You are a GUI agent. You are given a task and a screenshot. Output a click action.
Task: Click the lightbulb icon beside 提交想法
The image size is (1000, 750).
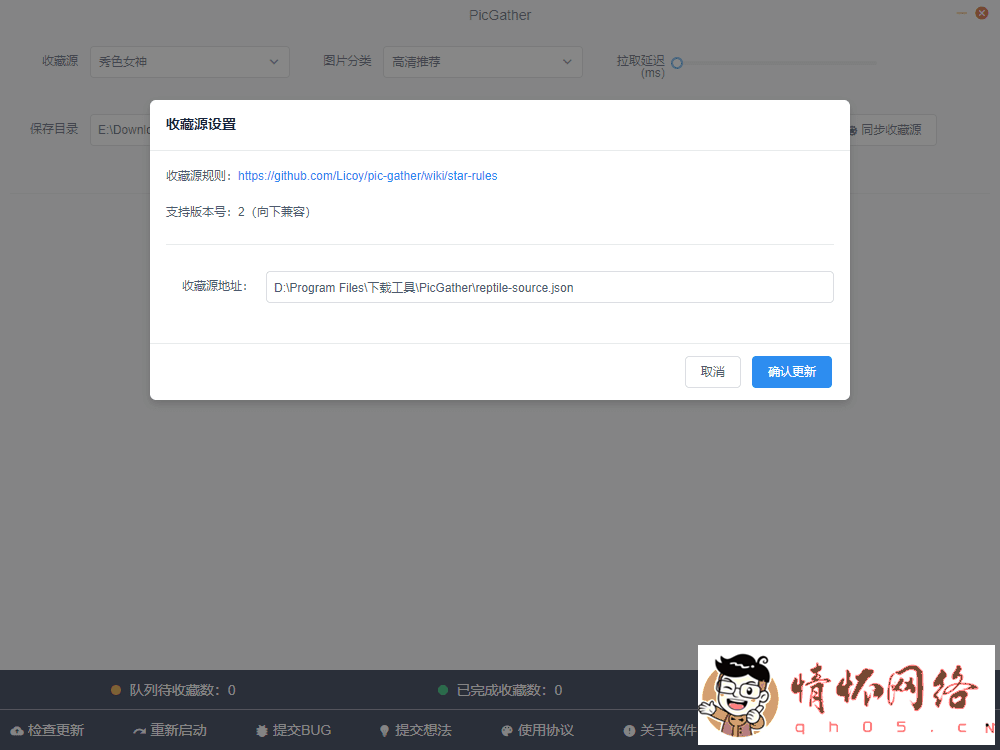384,731
